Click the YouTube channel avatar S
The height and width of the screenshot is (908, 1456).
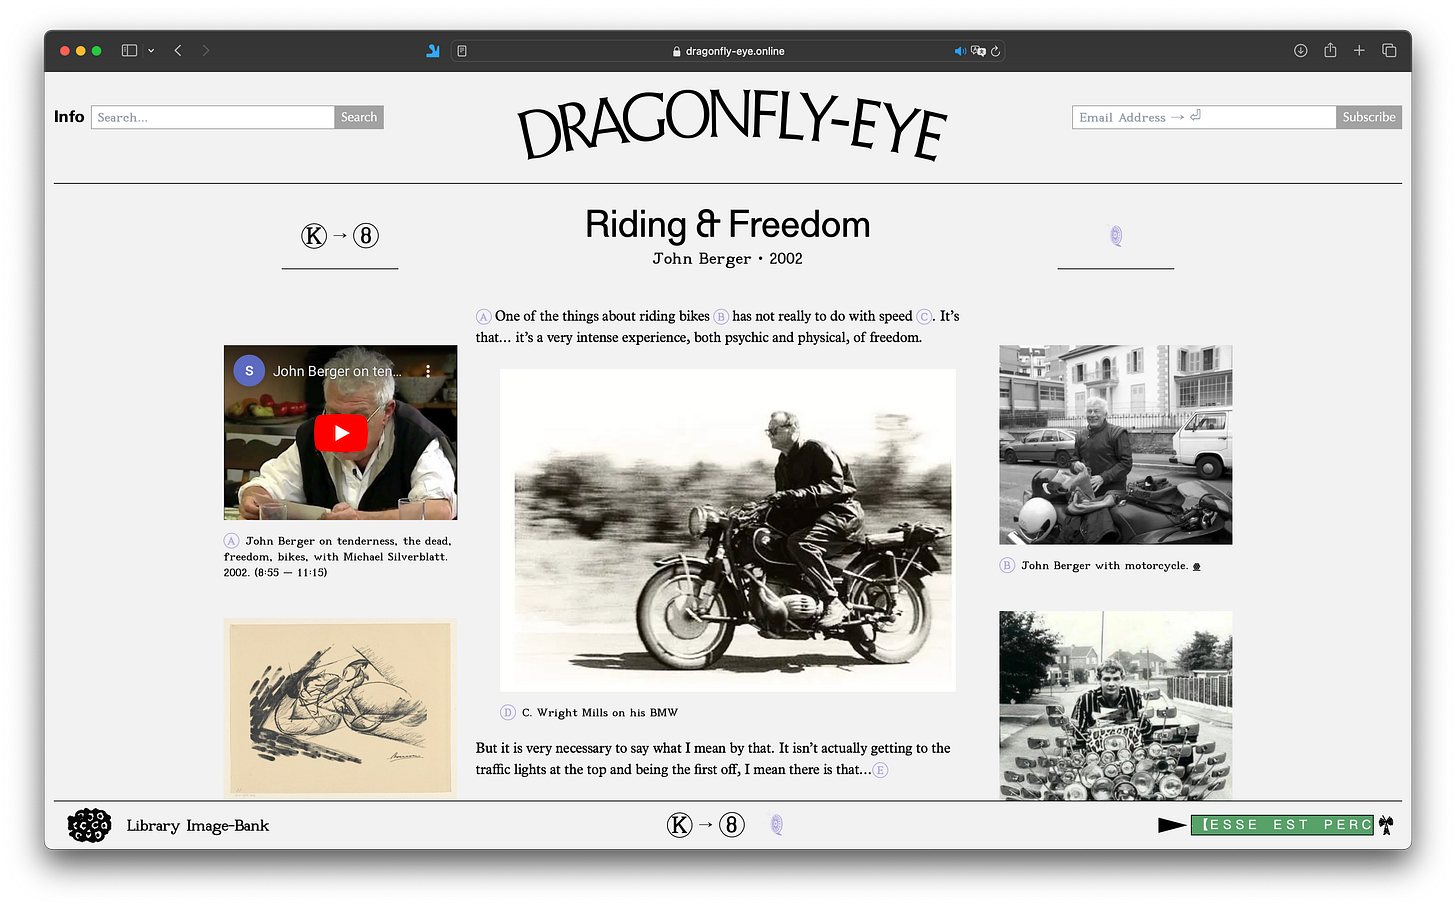(x=250, y=371)
